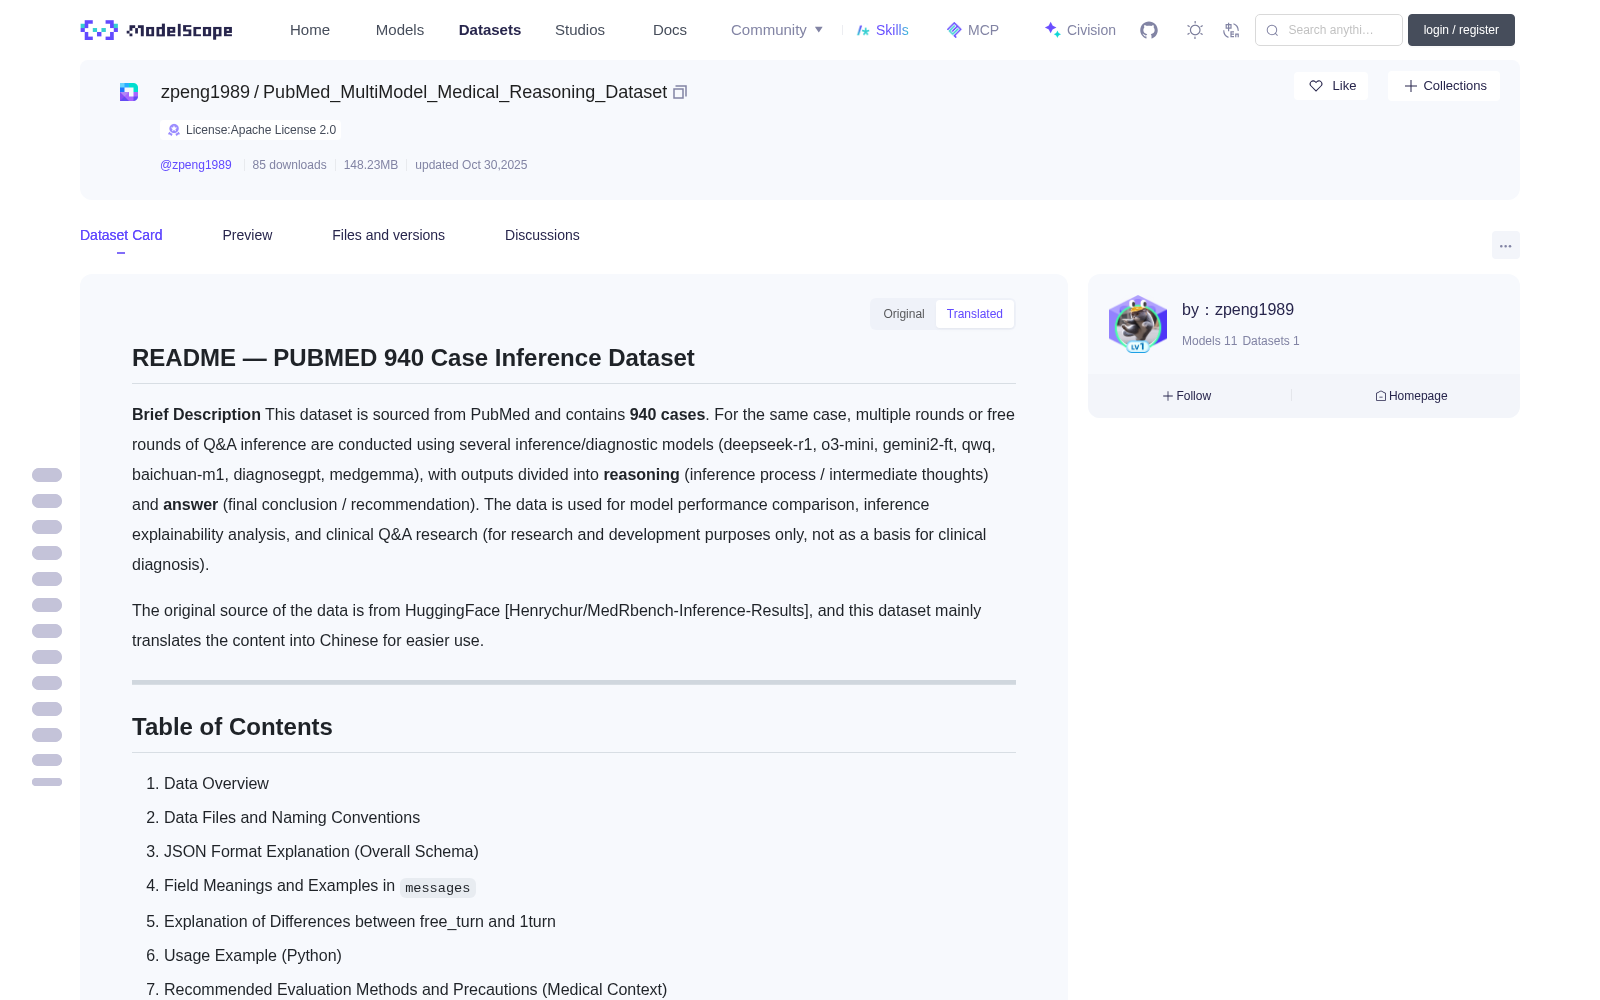Viewport: 1600px width, 1000px height.
Task: Click 'Data Overview' contents item
Action: coord(216,784)
